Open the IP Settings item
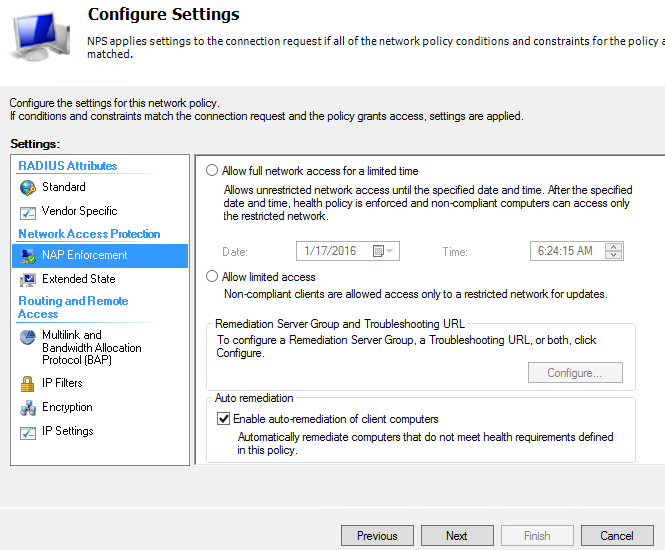 point(100,431)
